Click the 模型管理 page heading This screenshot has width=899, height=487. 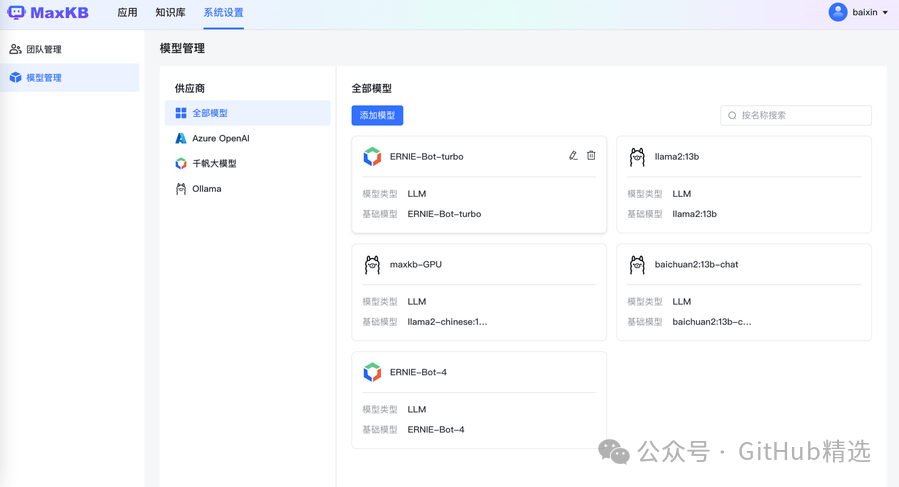click(182, 48)
